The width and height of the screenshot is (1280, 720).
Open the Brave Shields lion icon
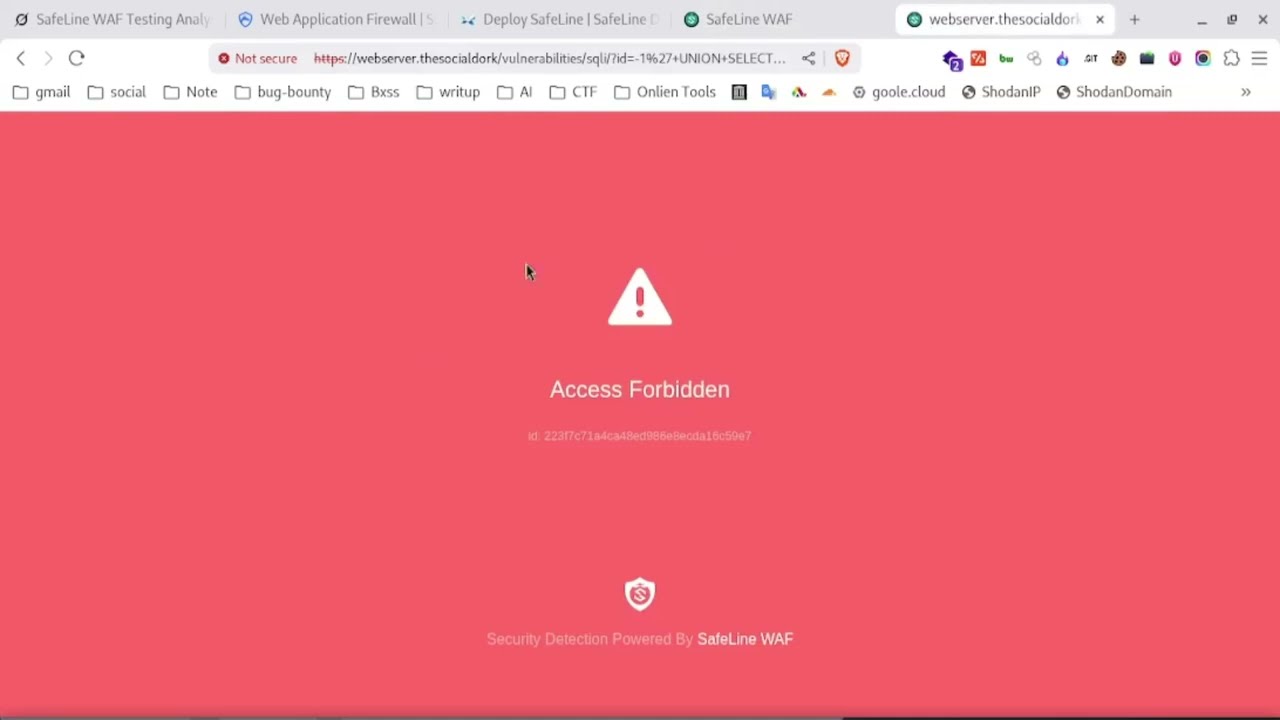(x=842, y=58)
